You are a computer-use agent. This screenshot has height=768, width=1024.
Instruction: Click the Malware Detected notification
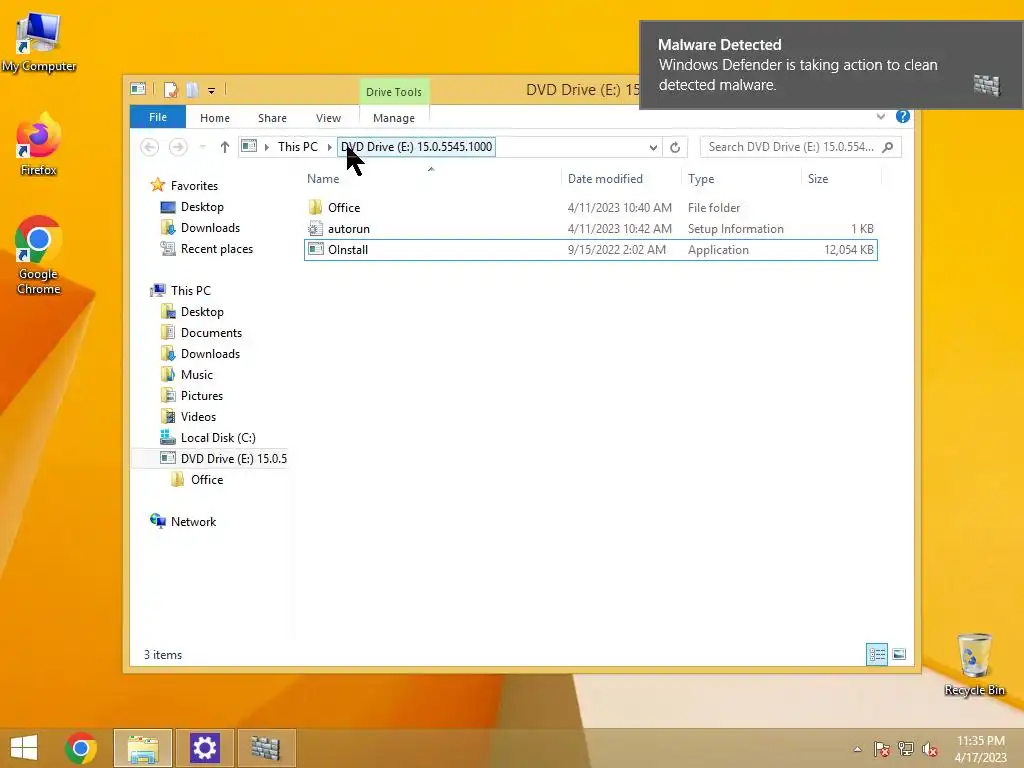coord(831,65)
